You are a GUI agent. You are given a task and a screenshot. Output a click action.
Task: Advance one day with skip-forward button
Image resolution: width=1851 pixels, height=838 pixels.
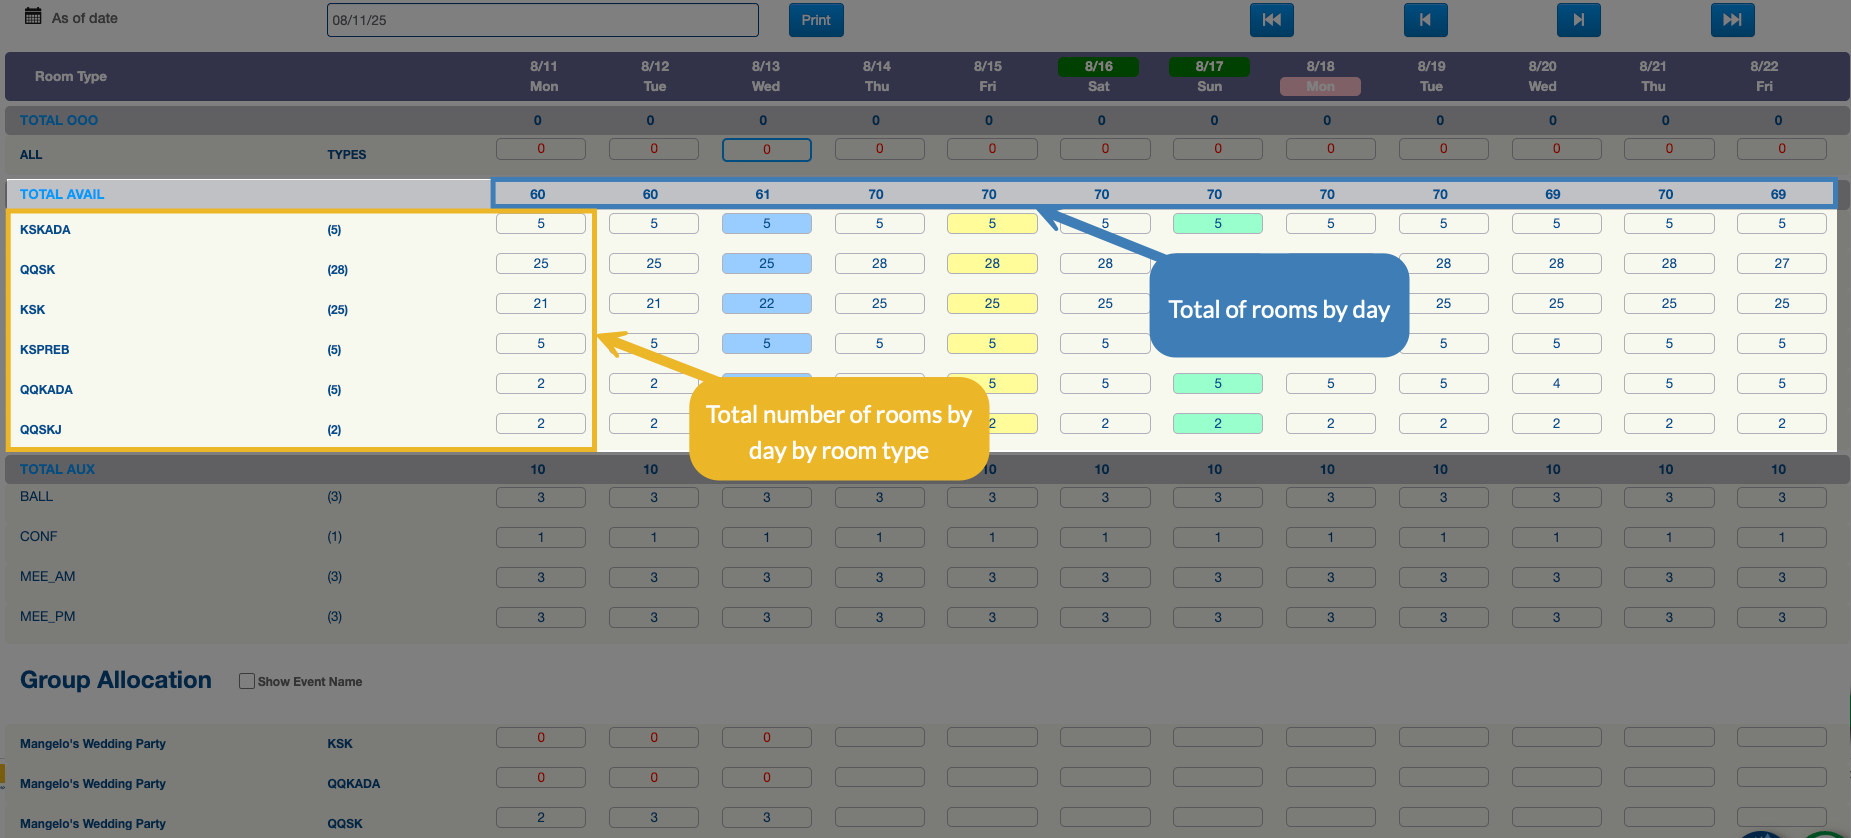tap(1578, 20)
